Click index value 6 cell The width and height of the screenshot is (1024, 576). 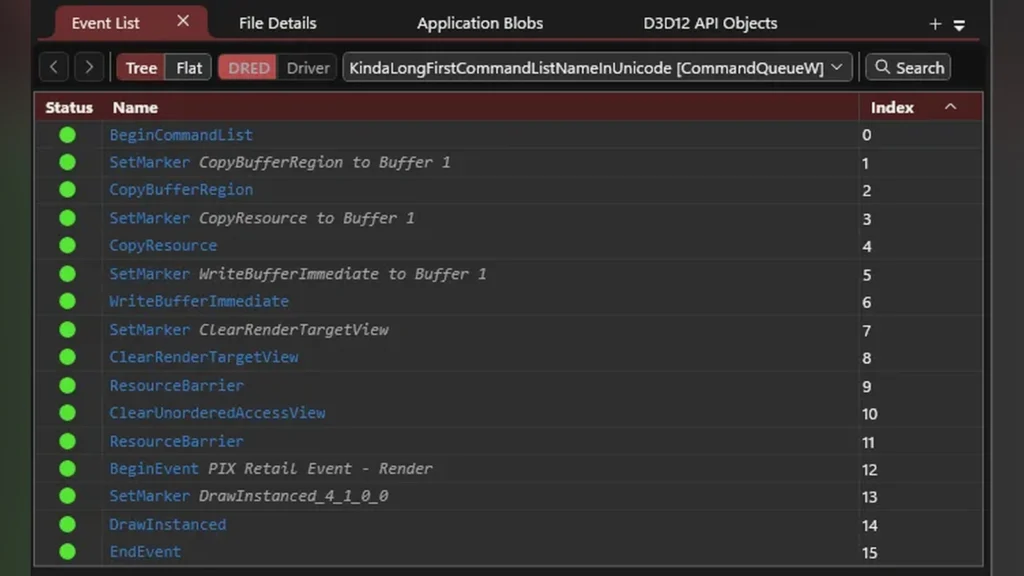(867, 302)
